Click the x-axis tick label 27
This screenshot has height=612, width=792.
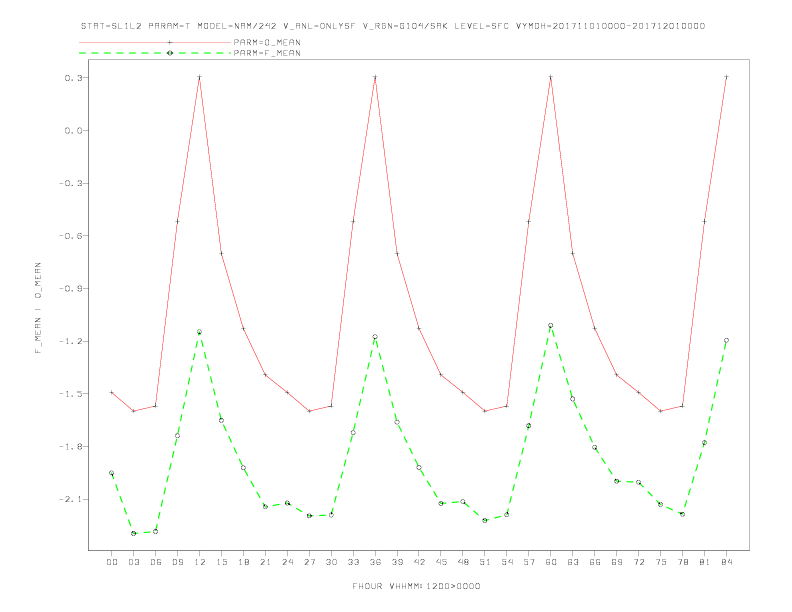tap(310, 562)
